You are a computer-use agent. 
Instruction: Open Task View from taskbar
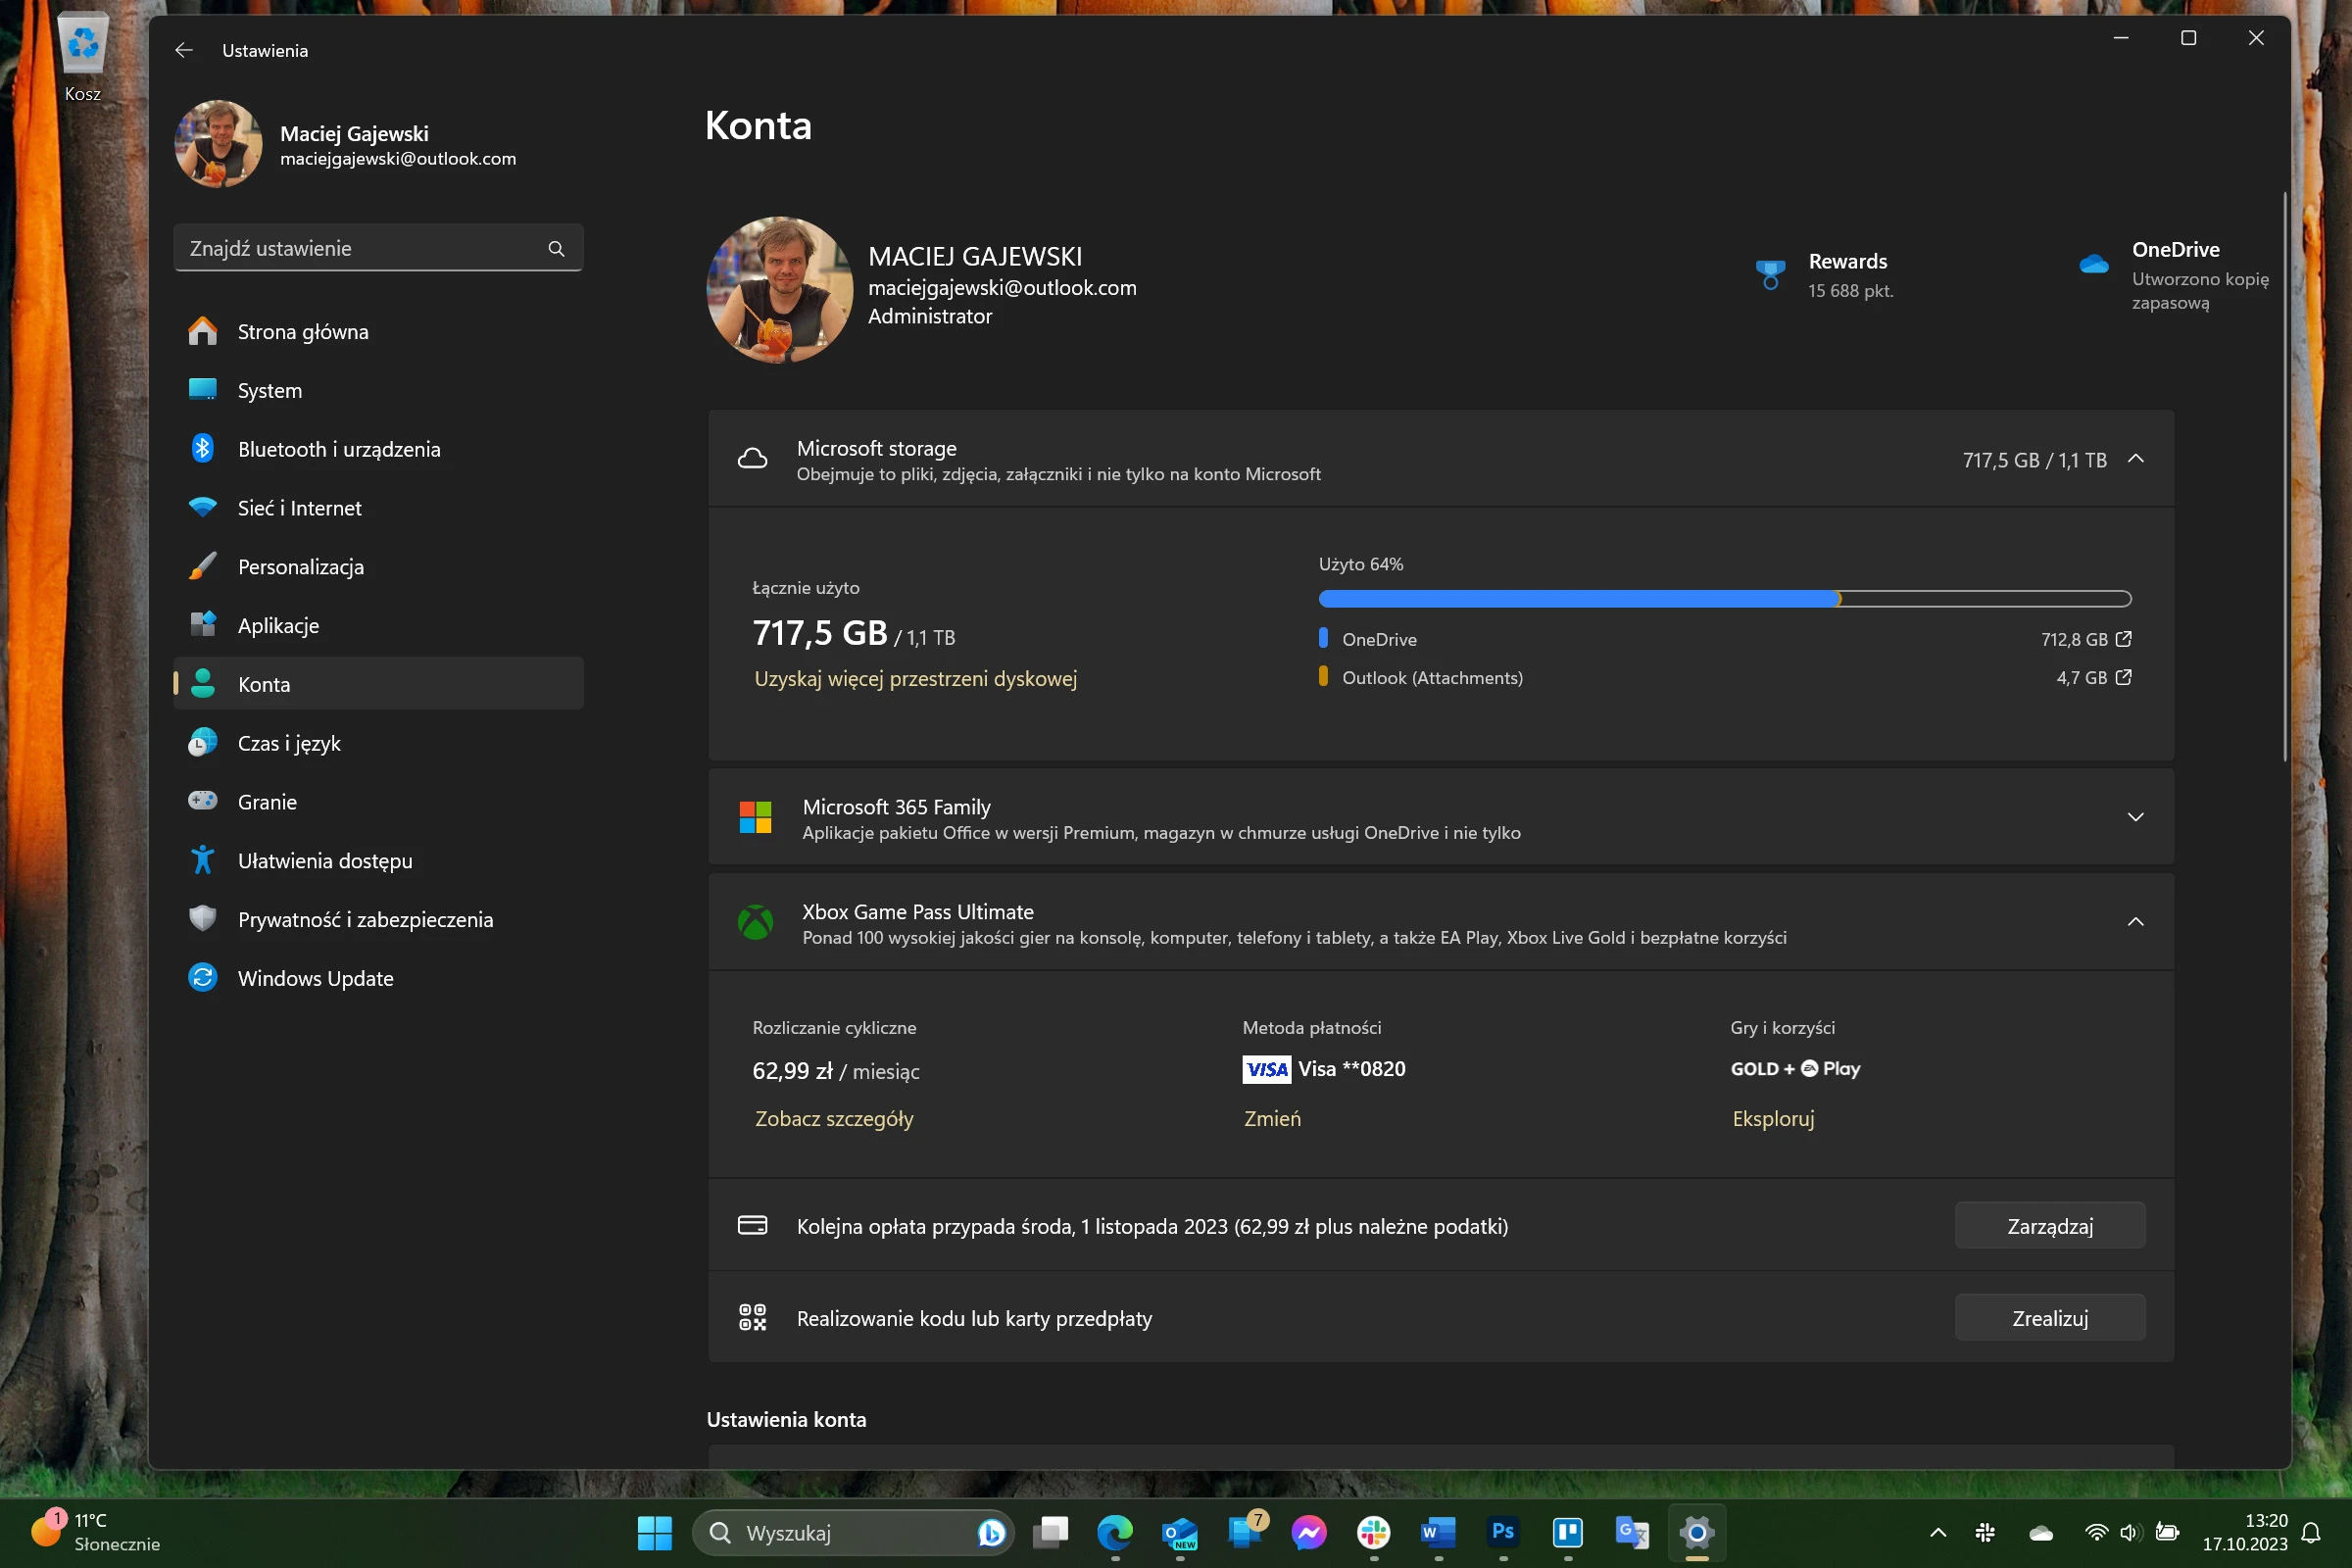click(1050, 1532)
